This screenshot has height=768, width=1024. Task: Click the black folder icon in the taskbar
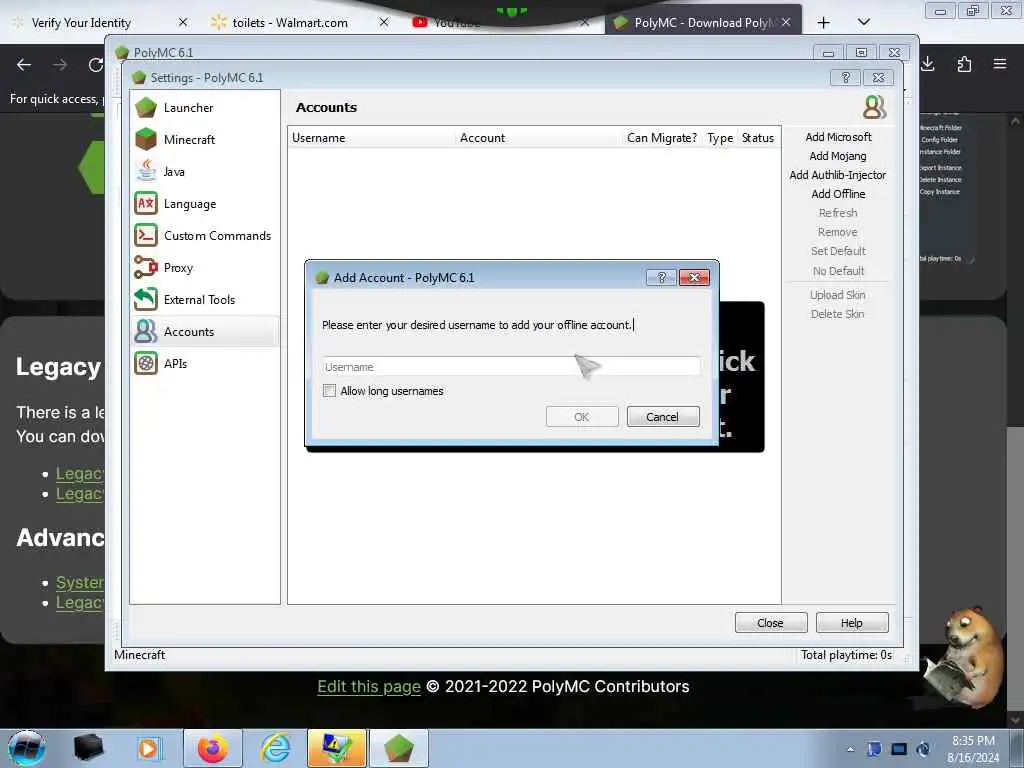coord(88,748)
